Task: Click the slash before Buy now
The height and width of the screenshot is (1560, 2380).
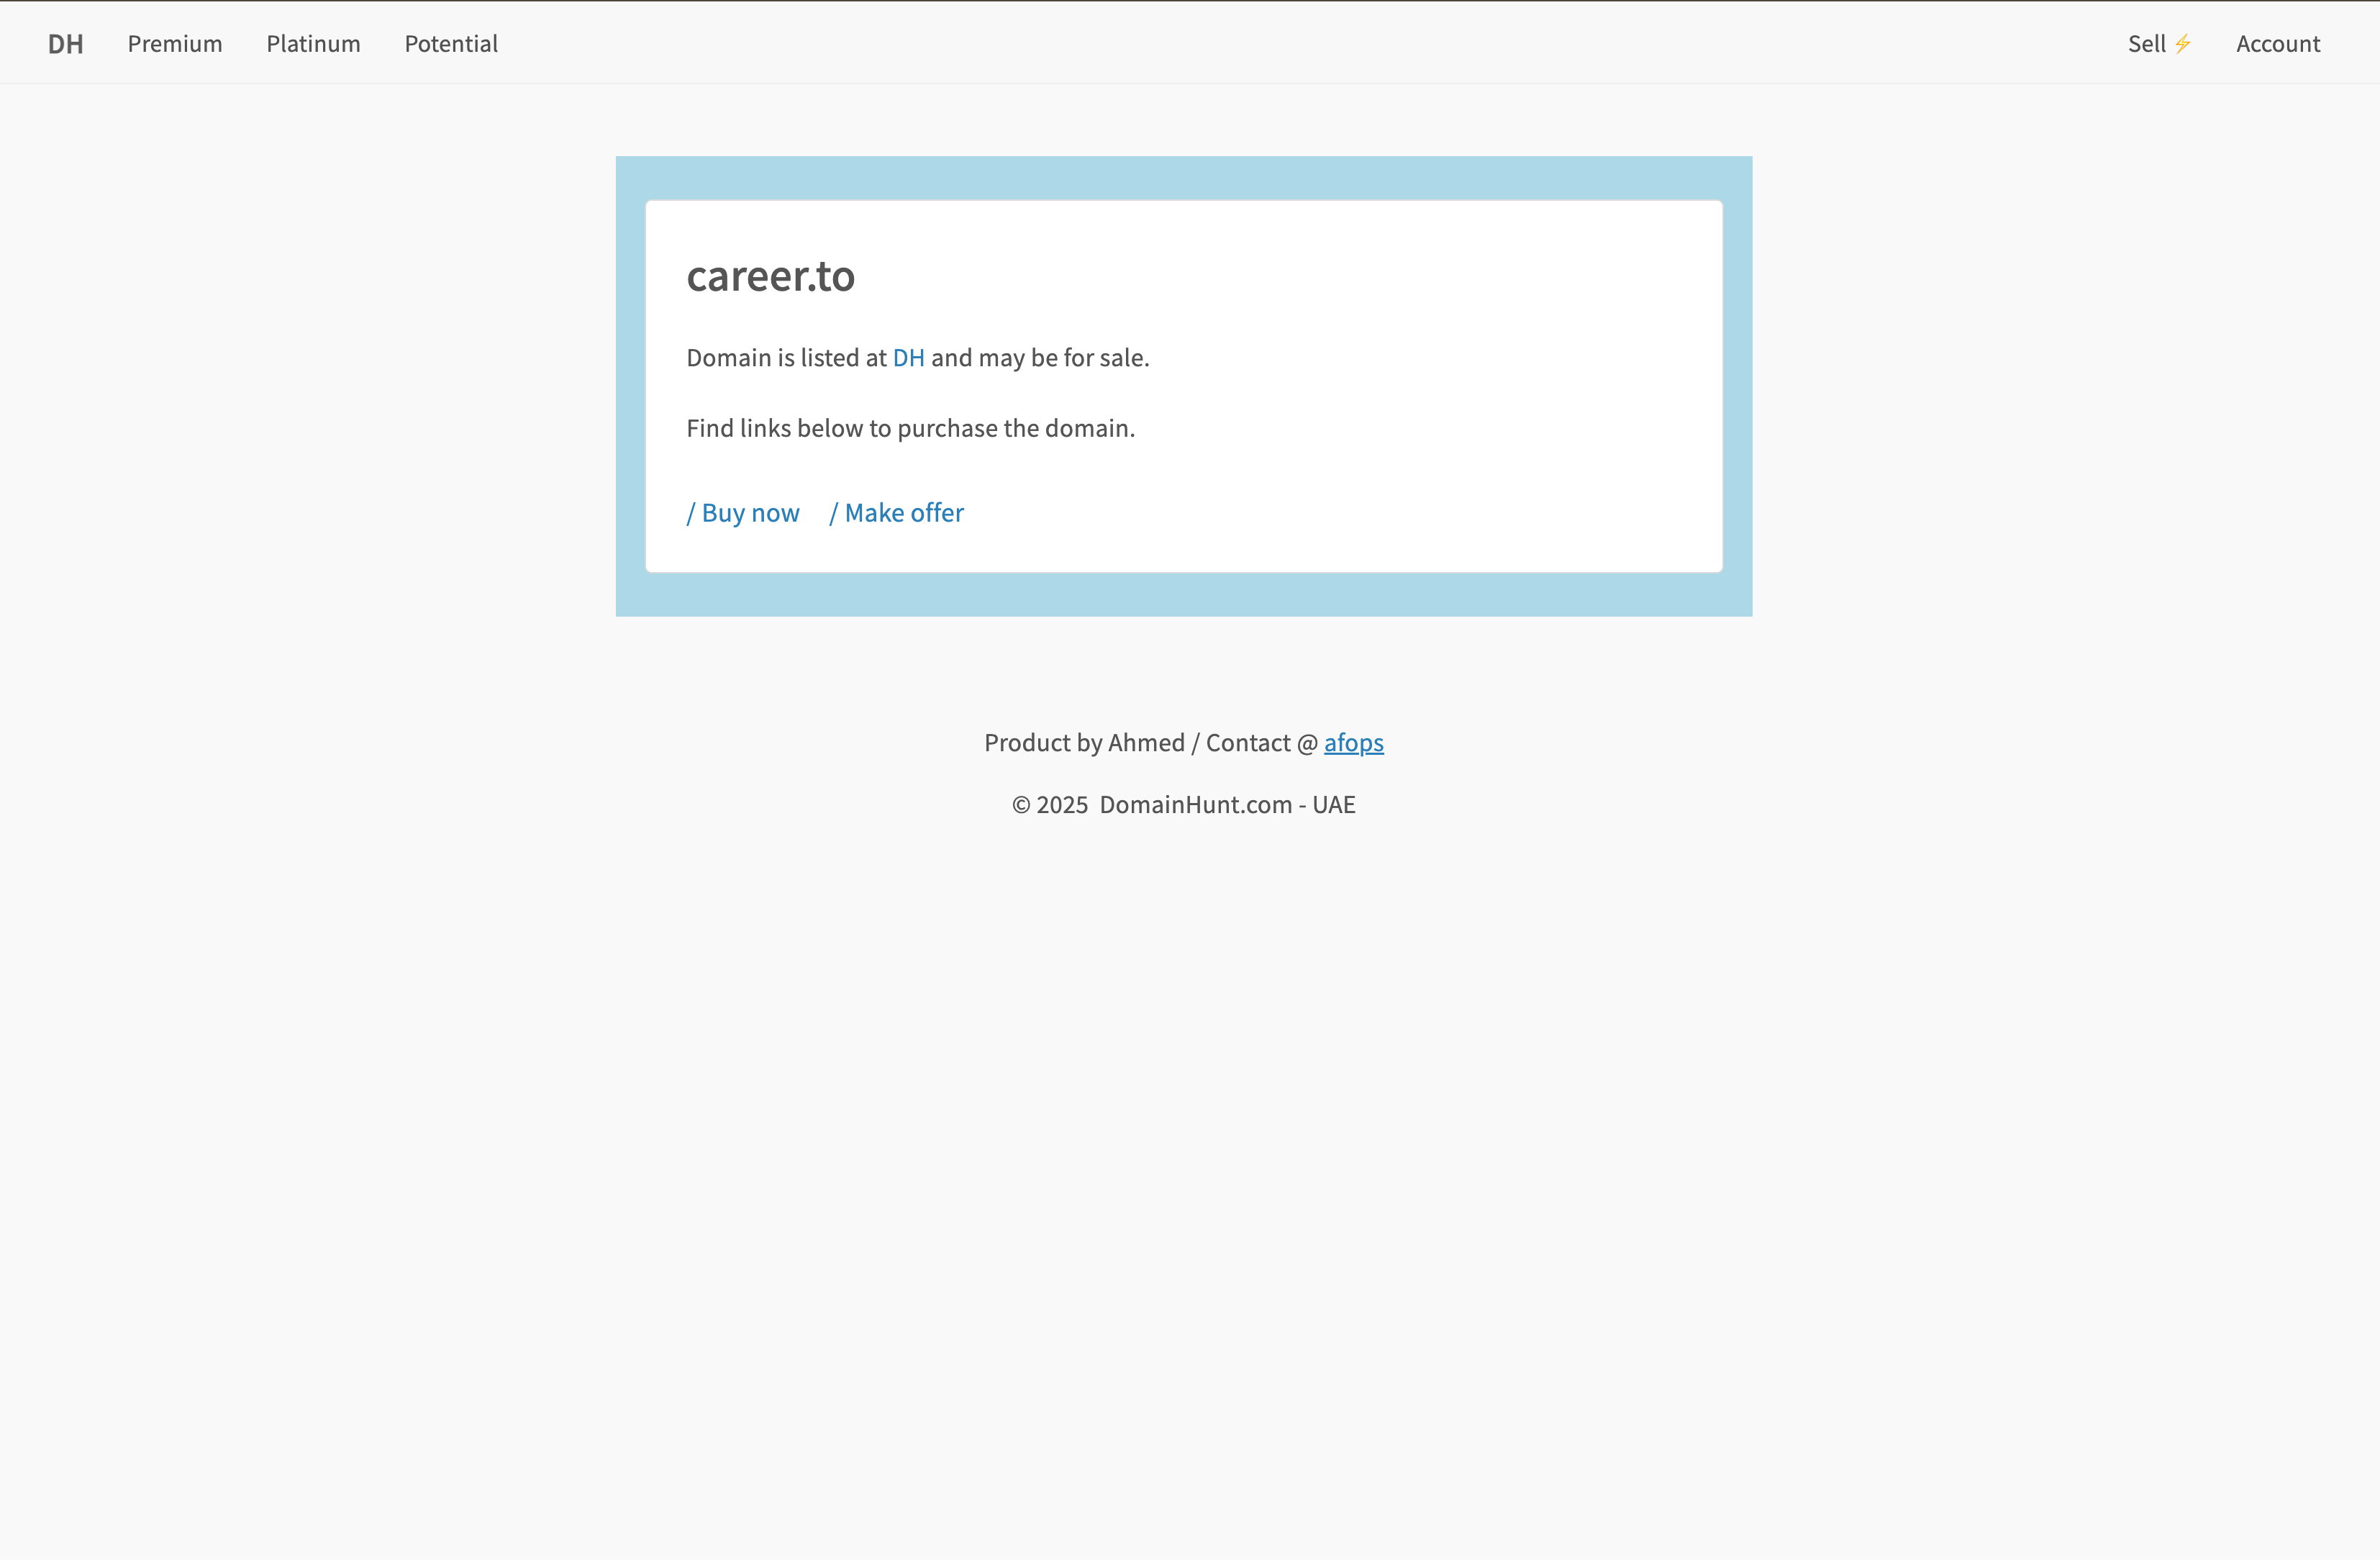Action: point(690,512)
